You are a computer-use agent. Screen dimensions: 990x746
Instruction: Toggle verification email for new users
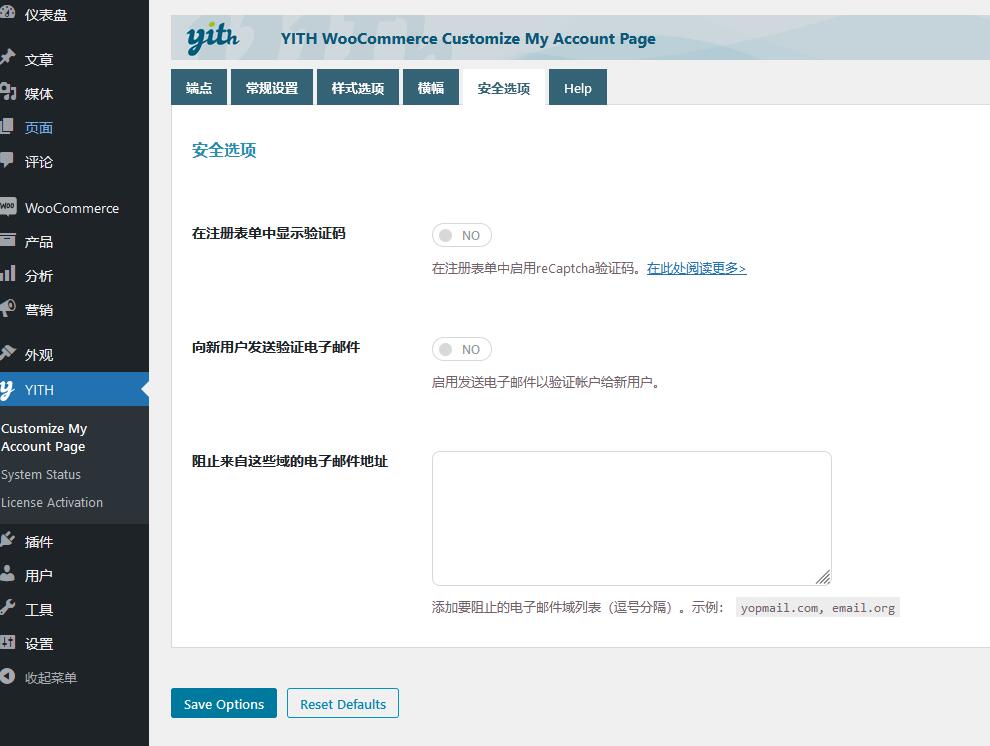(461, 350)
